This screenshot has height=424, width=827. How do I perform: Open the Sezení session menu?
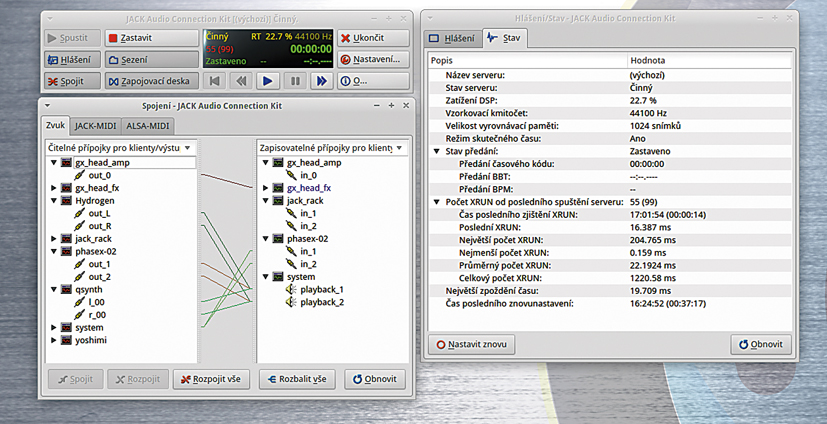[x=151, y=60]
